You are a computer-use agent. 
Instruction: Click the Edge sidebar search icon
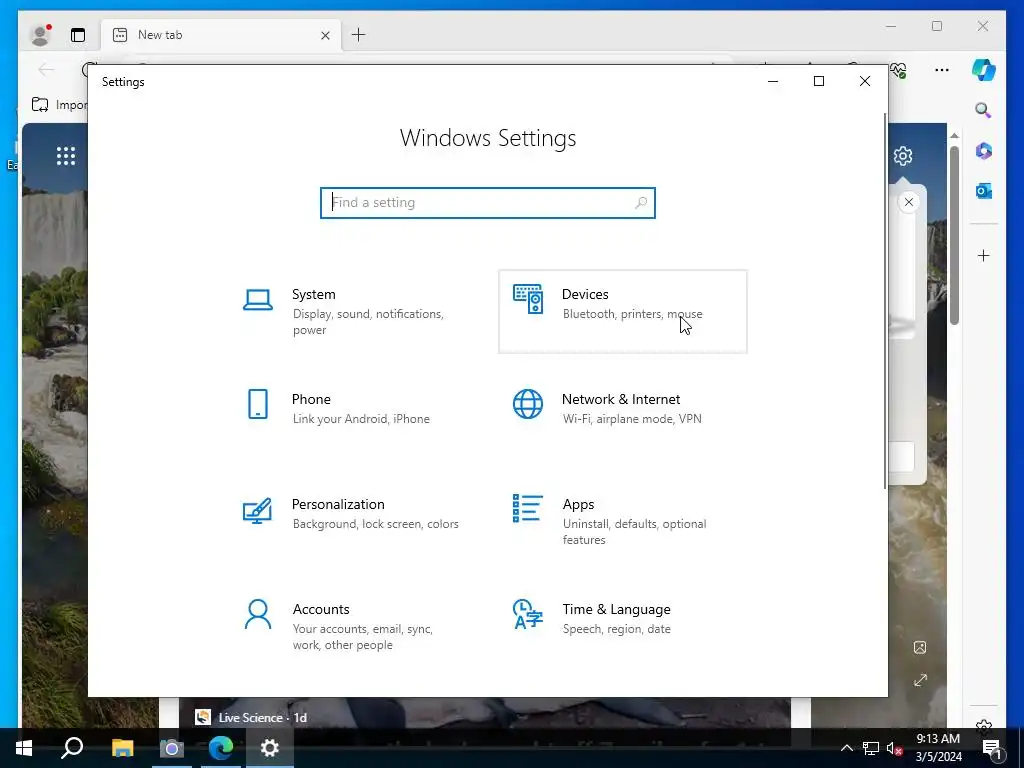point(984,110)
